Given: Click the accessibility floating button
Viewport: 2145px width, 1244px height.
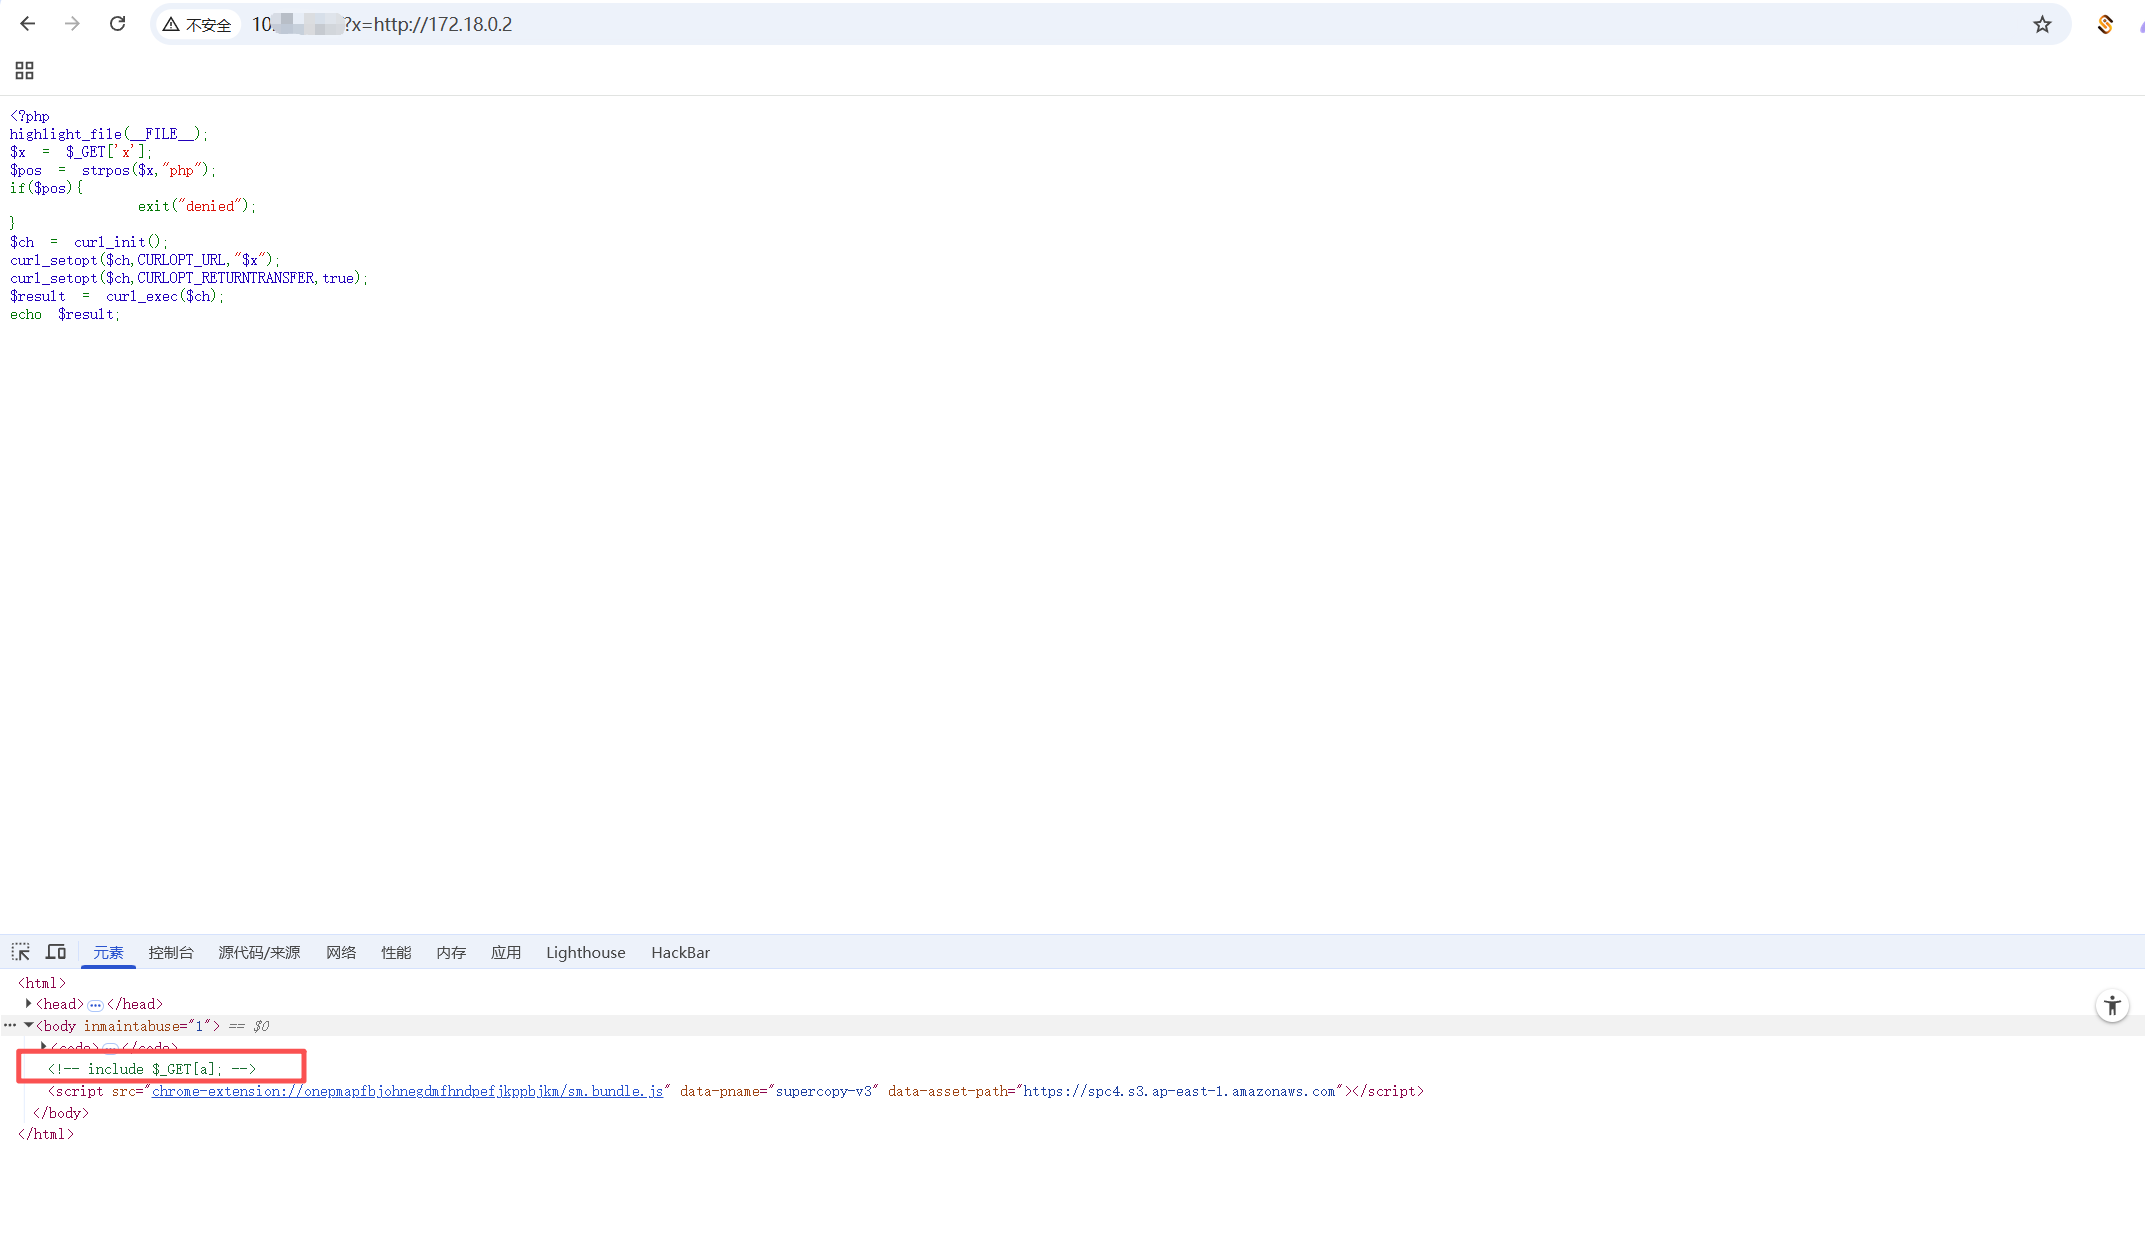Looking at the screenshot, I should (x=2112, y=1006).
